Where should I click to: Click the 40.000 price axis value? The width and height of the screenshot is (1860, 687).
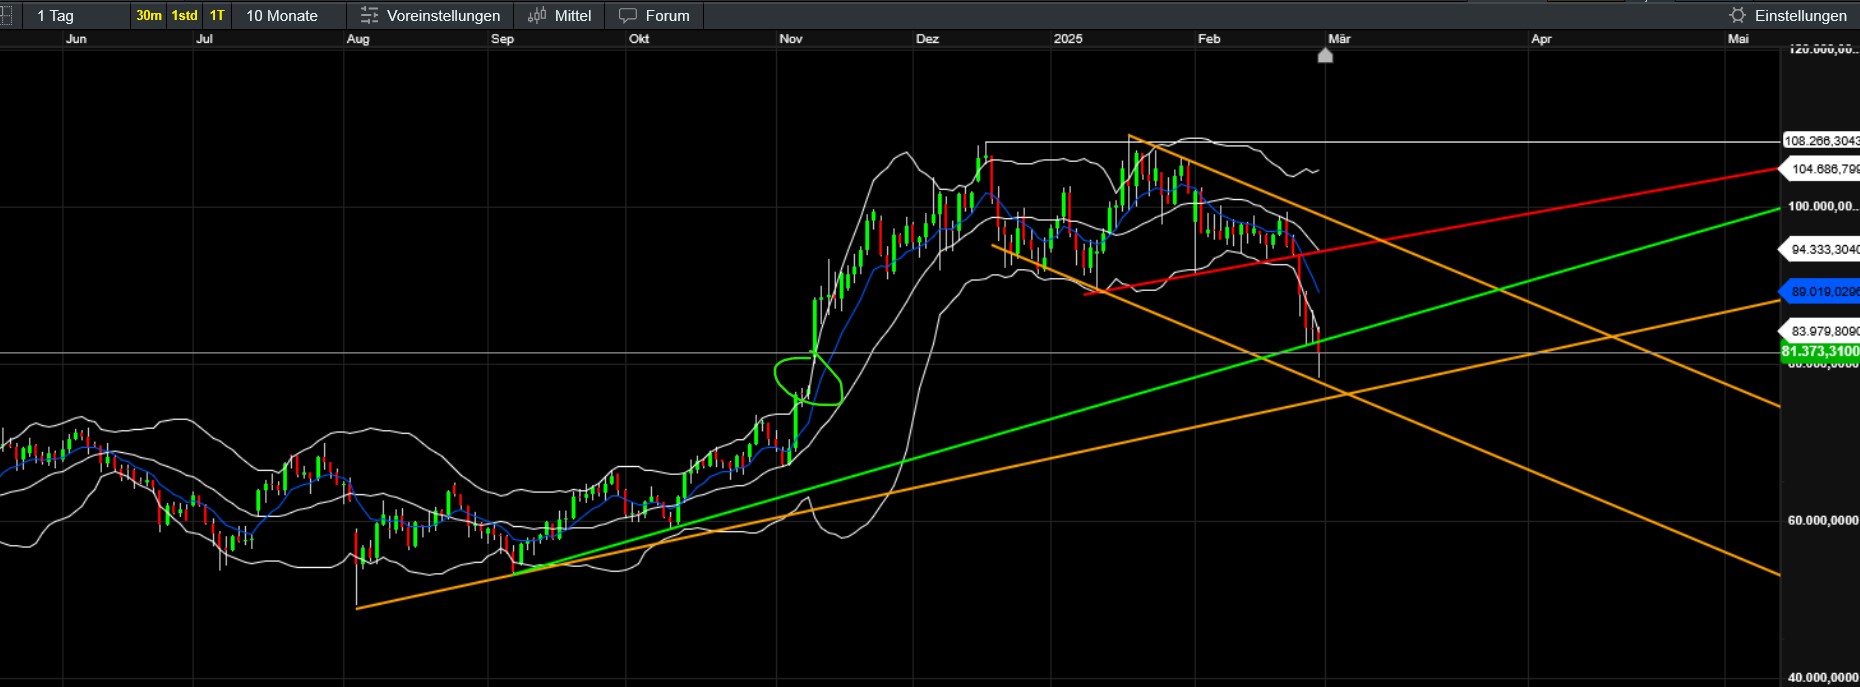[x=1823, y=677]
